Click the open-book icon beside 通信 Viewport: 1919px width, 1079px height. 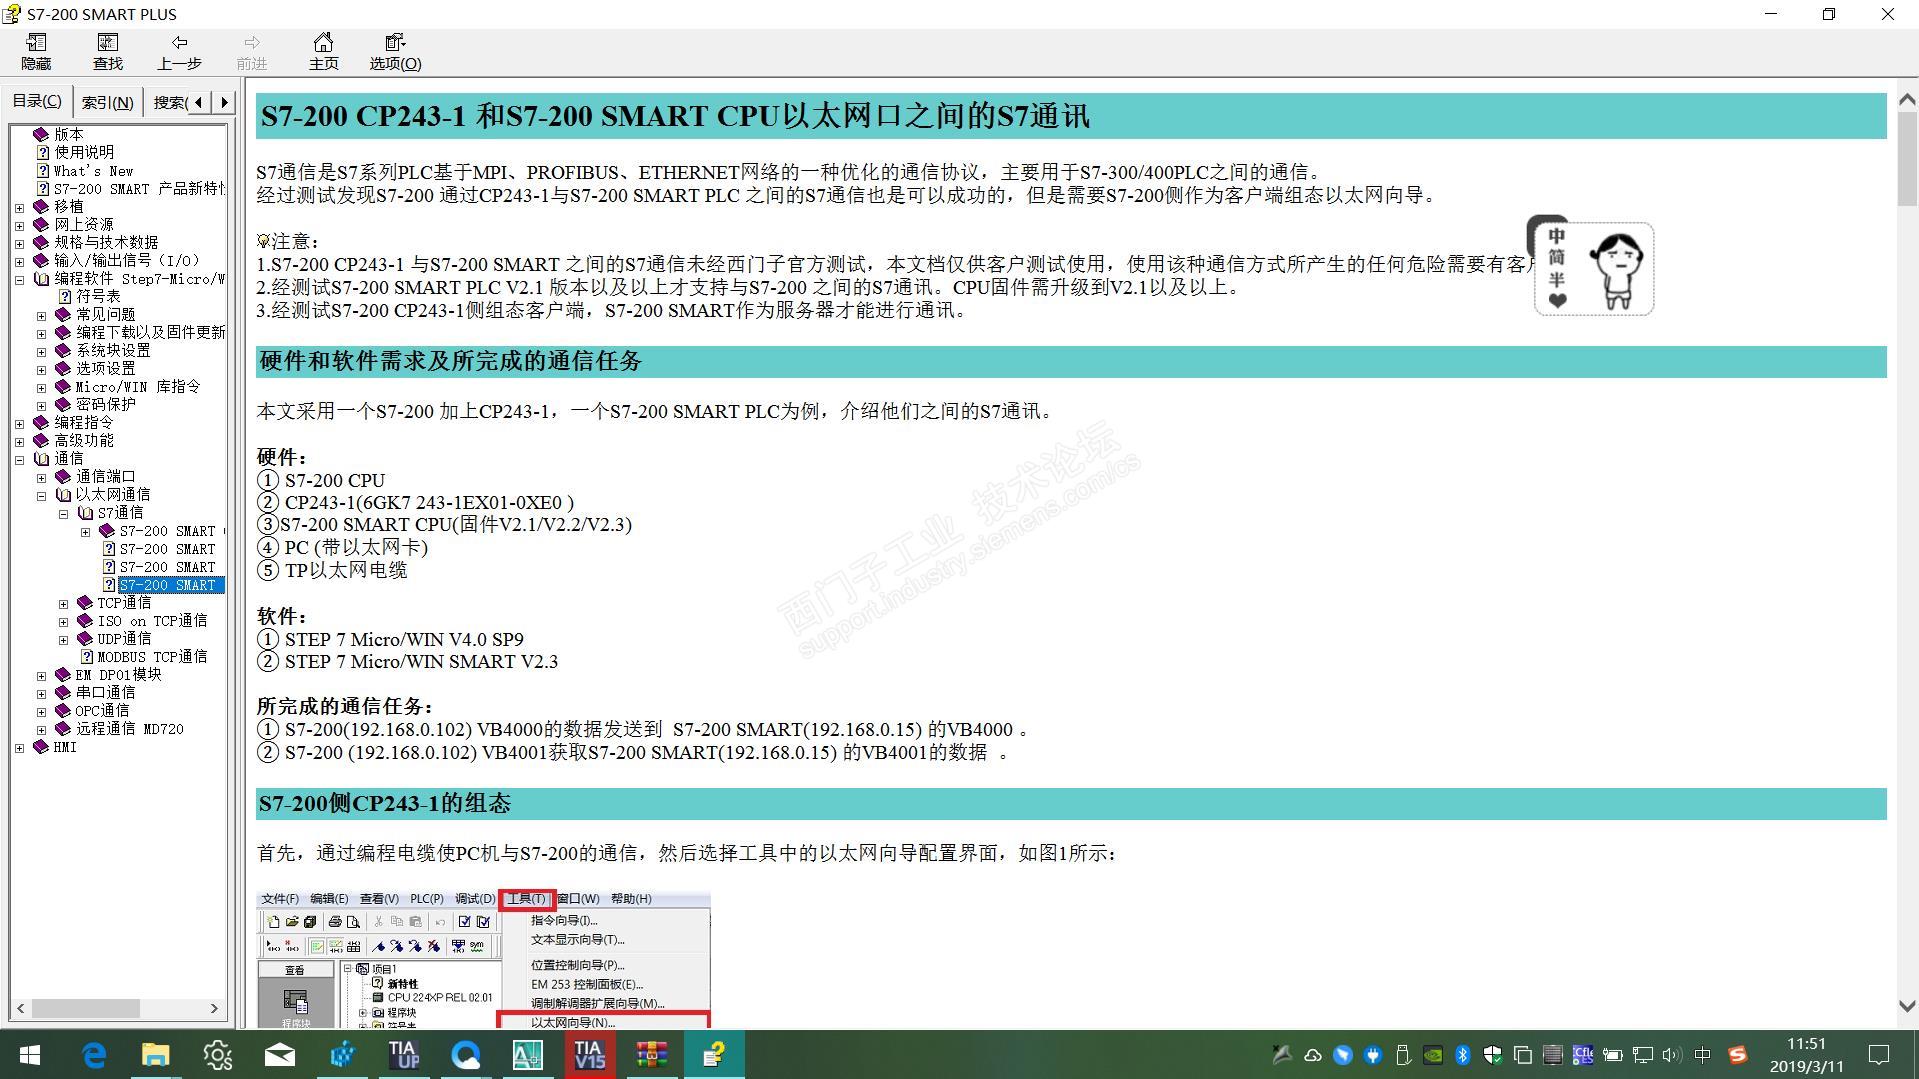point(41,458)
